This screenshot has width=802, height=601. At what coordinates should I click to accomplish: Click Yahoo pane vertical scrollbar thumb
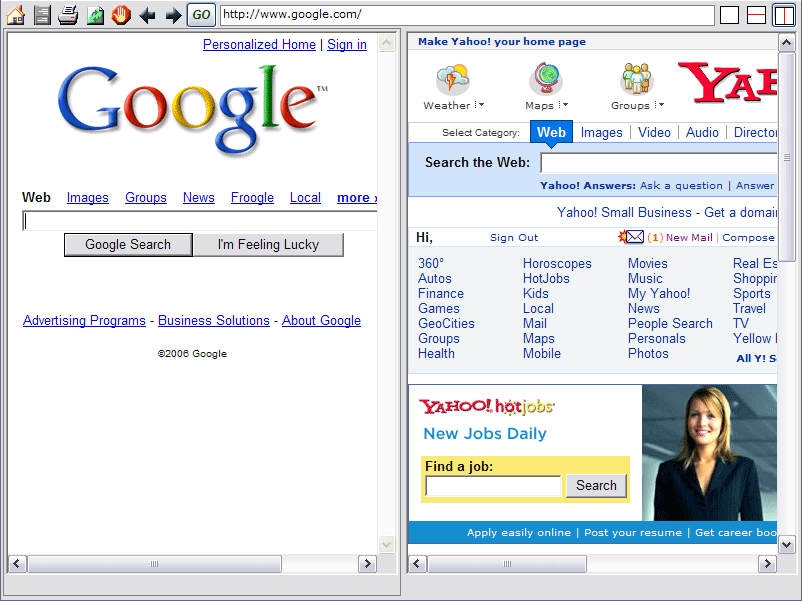pos(786,158)
